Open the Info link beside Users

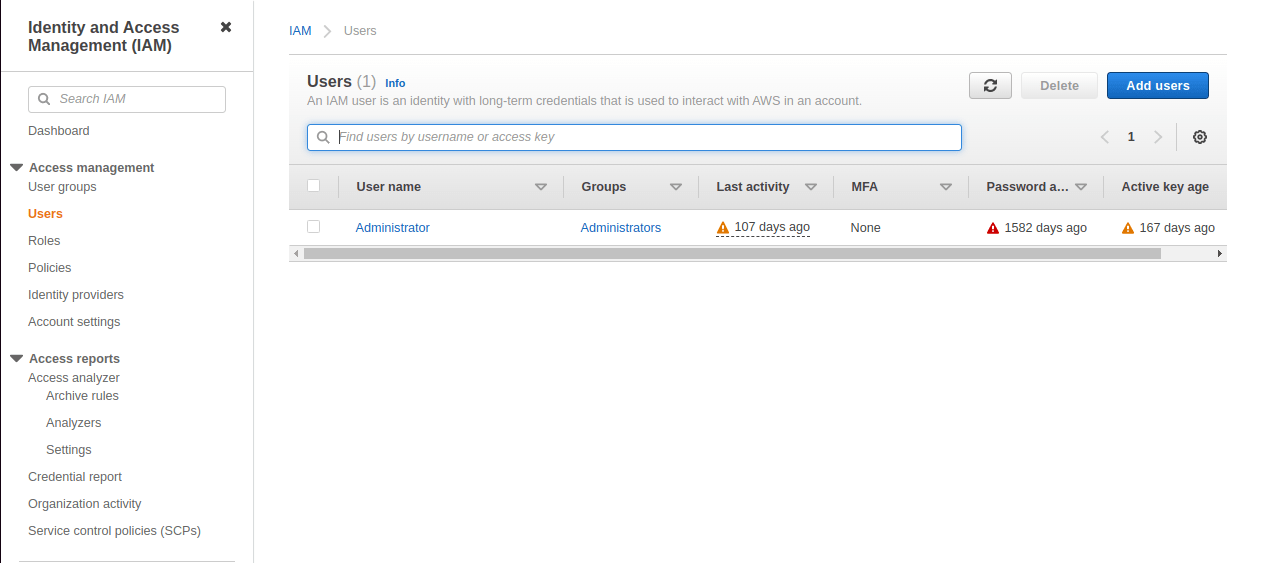click(x=395, y=83)
